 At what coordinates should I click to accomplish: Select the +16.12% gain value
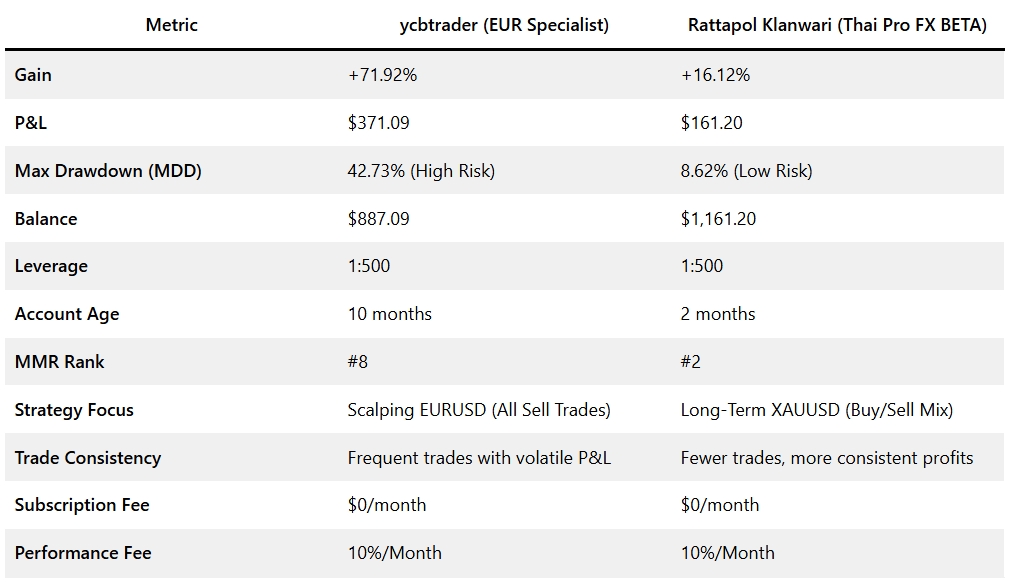(715, 75)
